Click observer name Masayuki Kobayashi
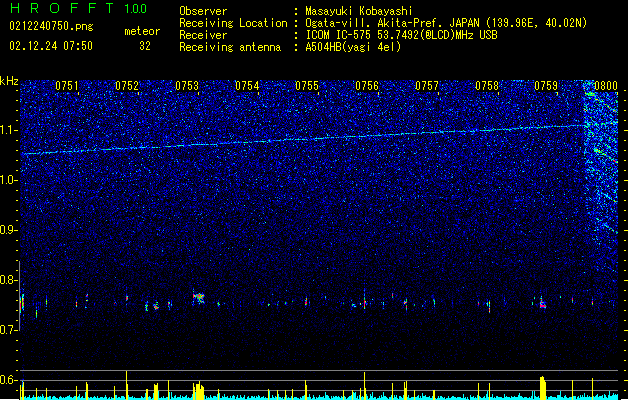The width and height of the screenshot is (629, 400). coord(359,11)
